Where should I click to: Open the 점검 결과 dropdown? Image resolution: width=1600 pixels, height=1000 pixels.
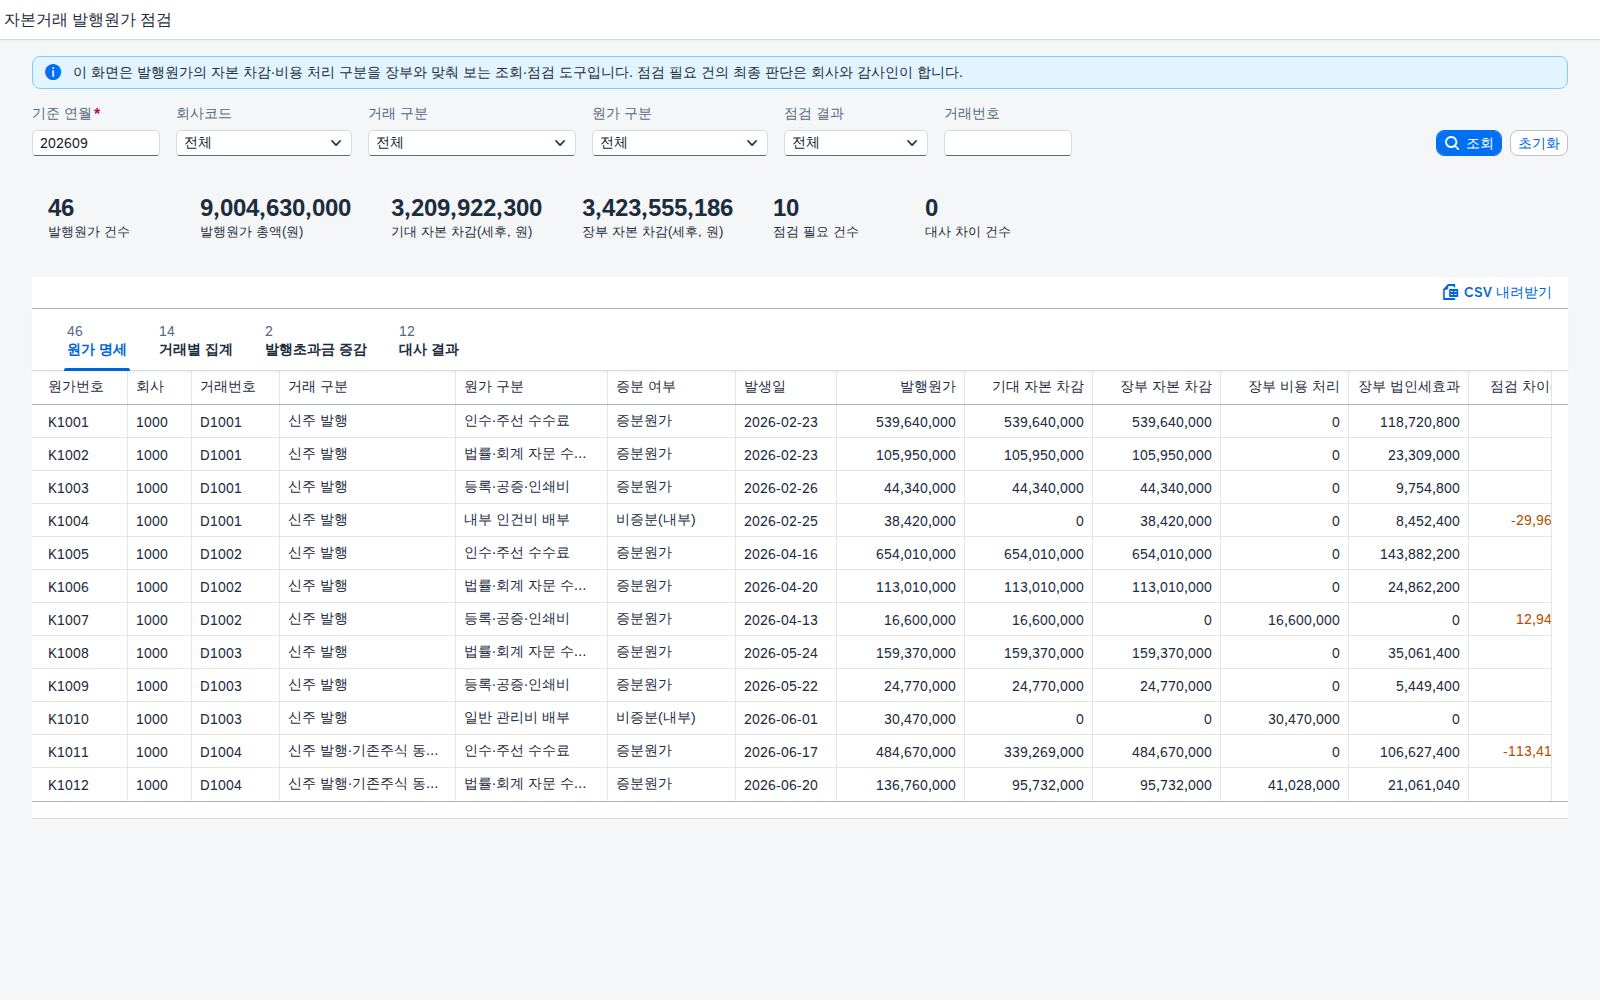coord(856,143)
